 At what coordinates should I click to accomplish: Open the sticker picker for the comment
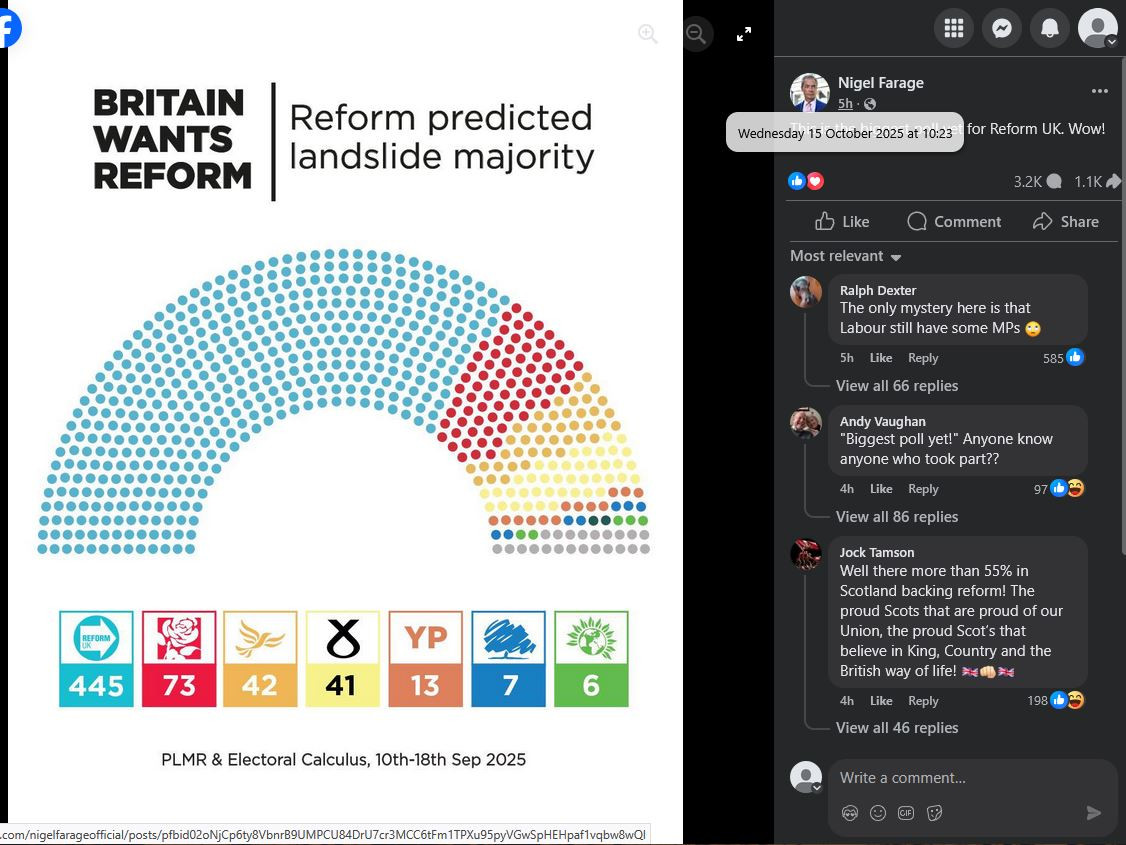pos(935,813)
